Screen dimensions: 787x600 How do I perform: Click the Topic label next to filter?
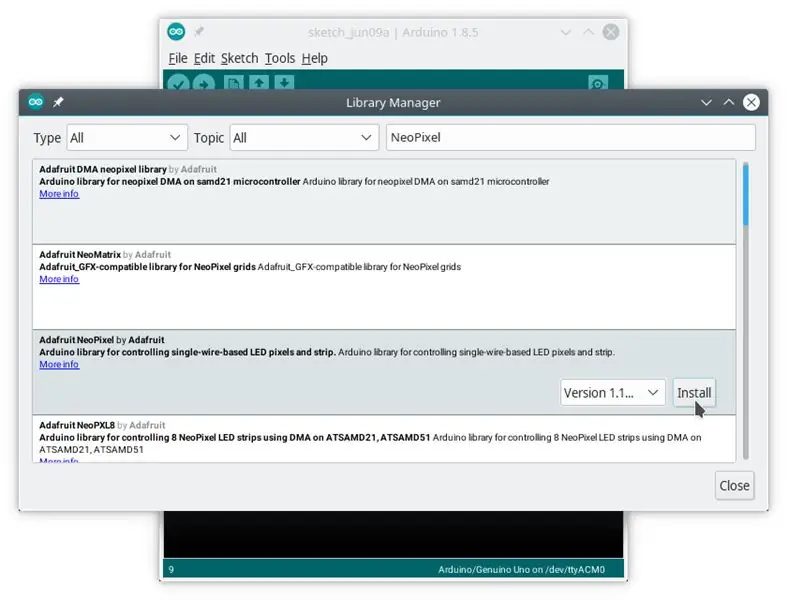coord(209,138)
